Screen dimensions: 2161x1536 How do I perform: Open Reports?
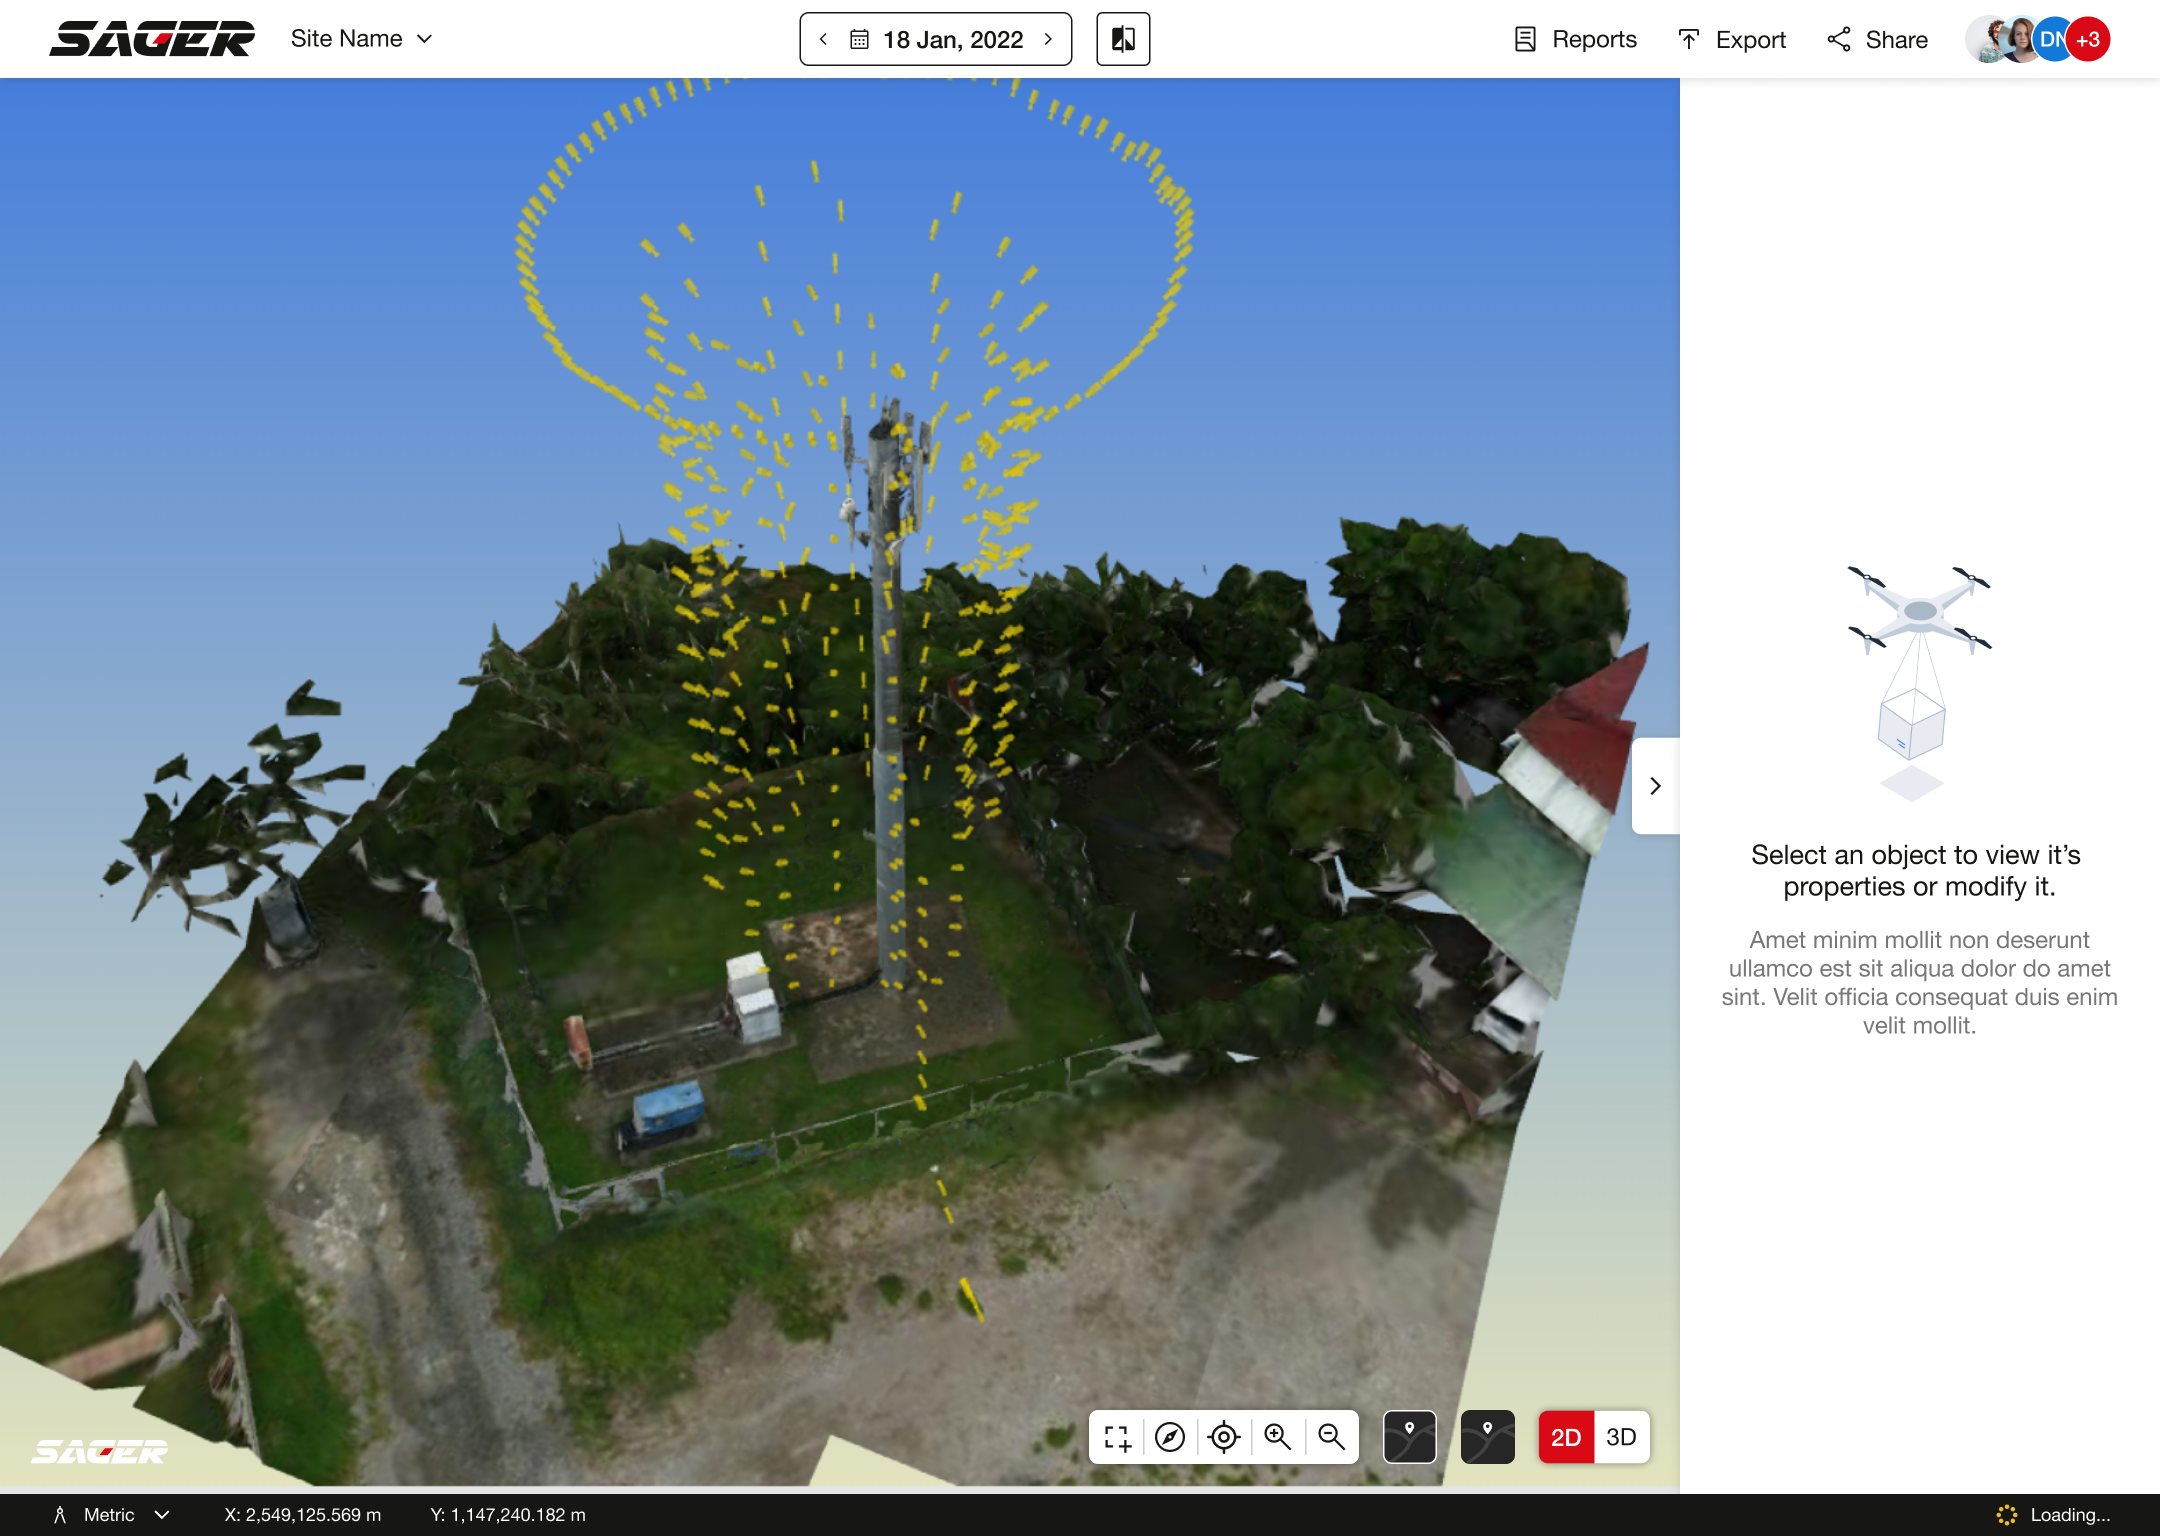tap(1575, 39)
